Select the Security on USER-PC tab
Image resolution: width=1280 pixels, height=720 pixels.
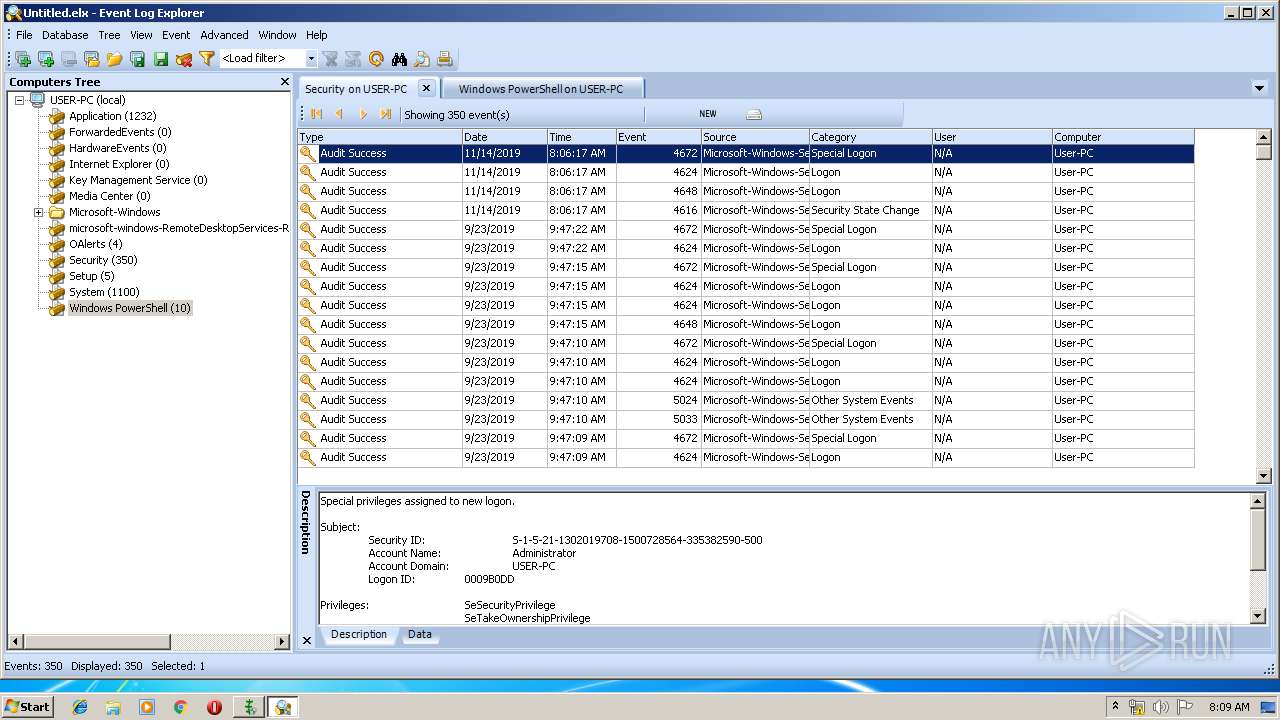pos(356,89)
